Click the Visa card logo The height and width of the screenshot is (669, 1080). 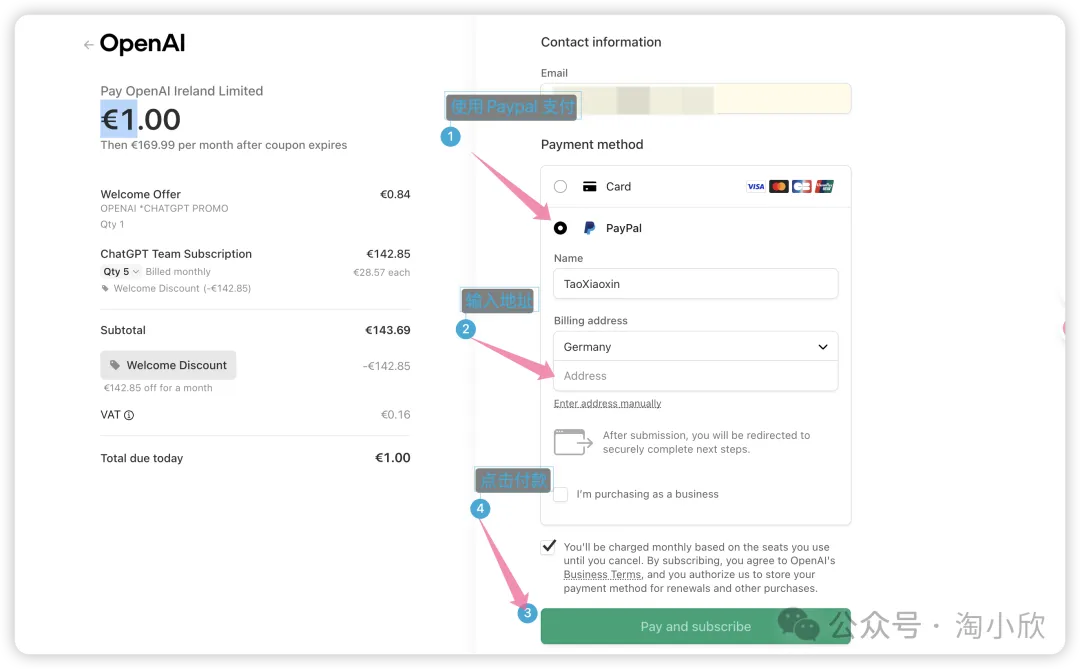[x=756, y=187]
